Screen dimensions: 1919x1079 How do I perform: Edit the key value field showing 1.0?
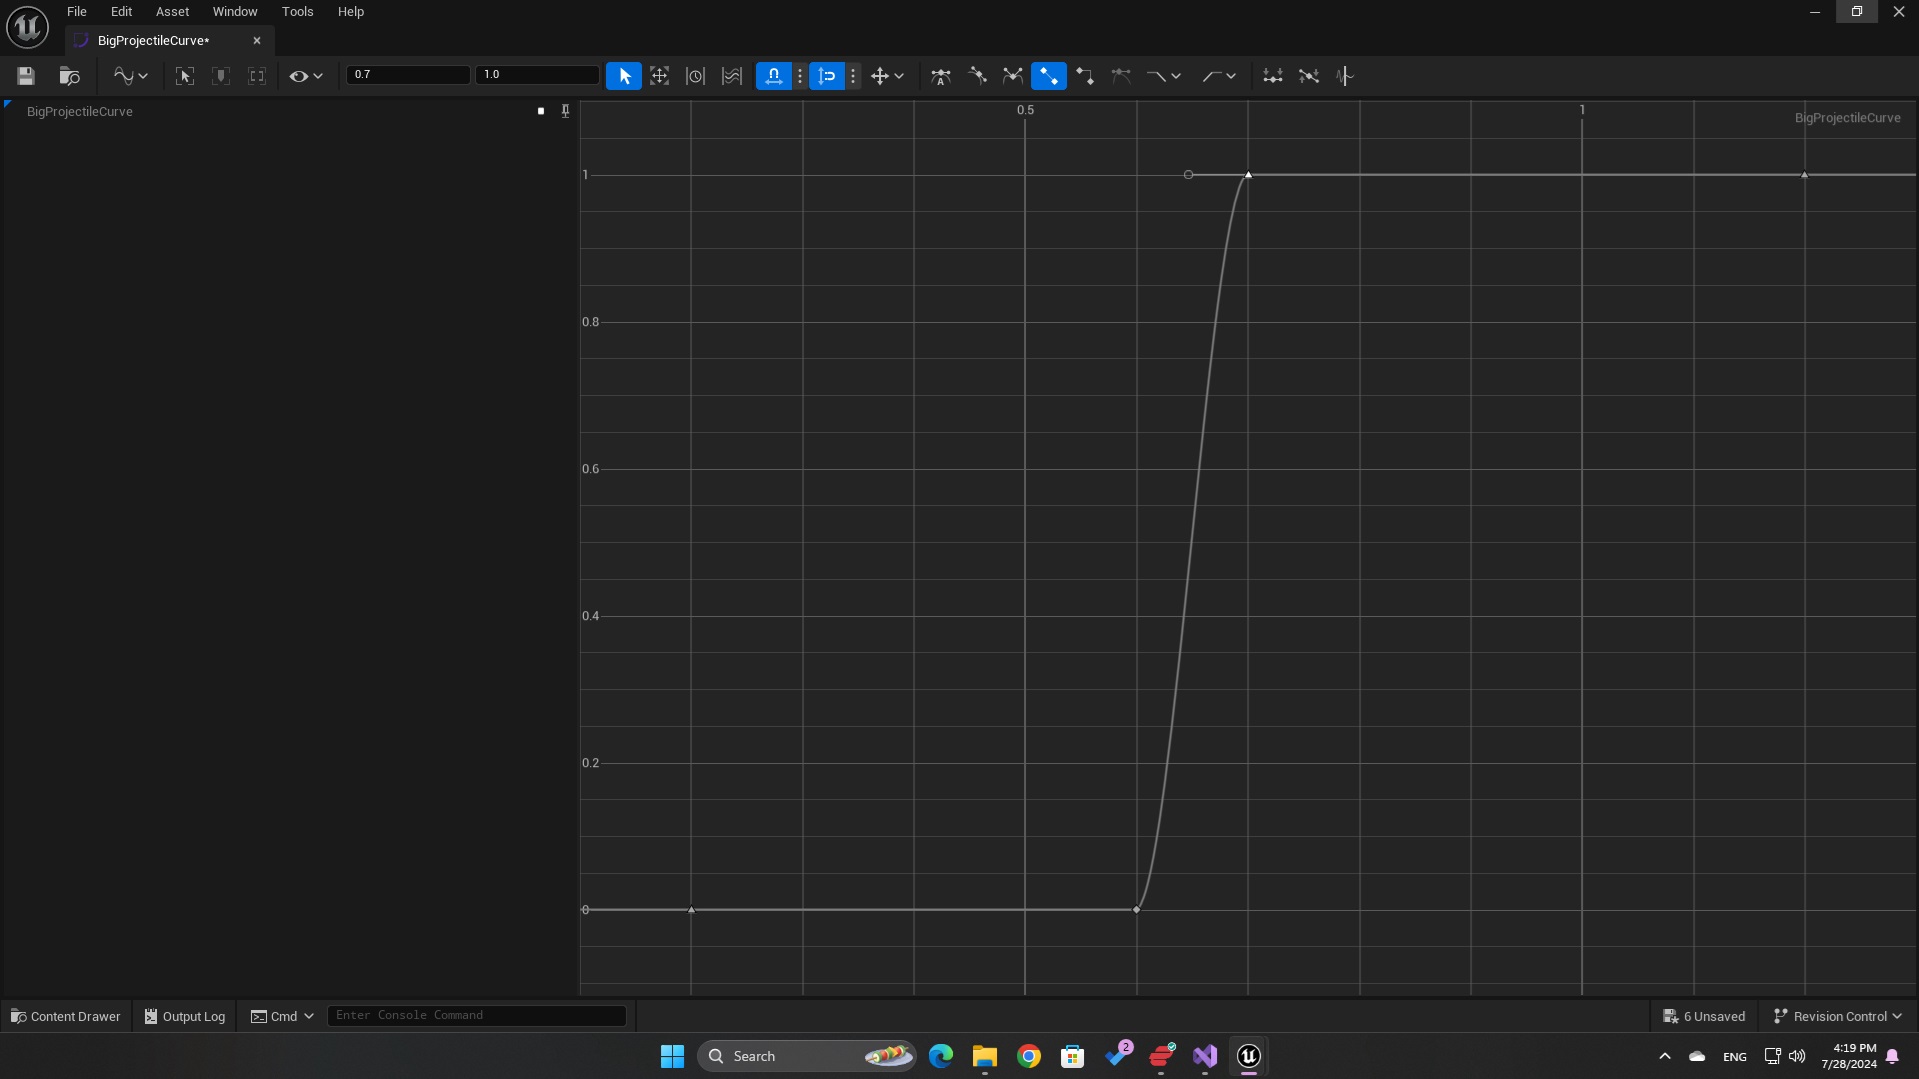click(x=537, y=75)
